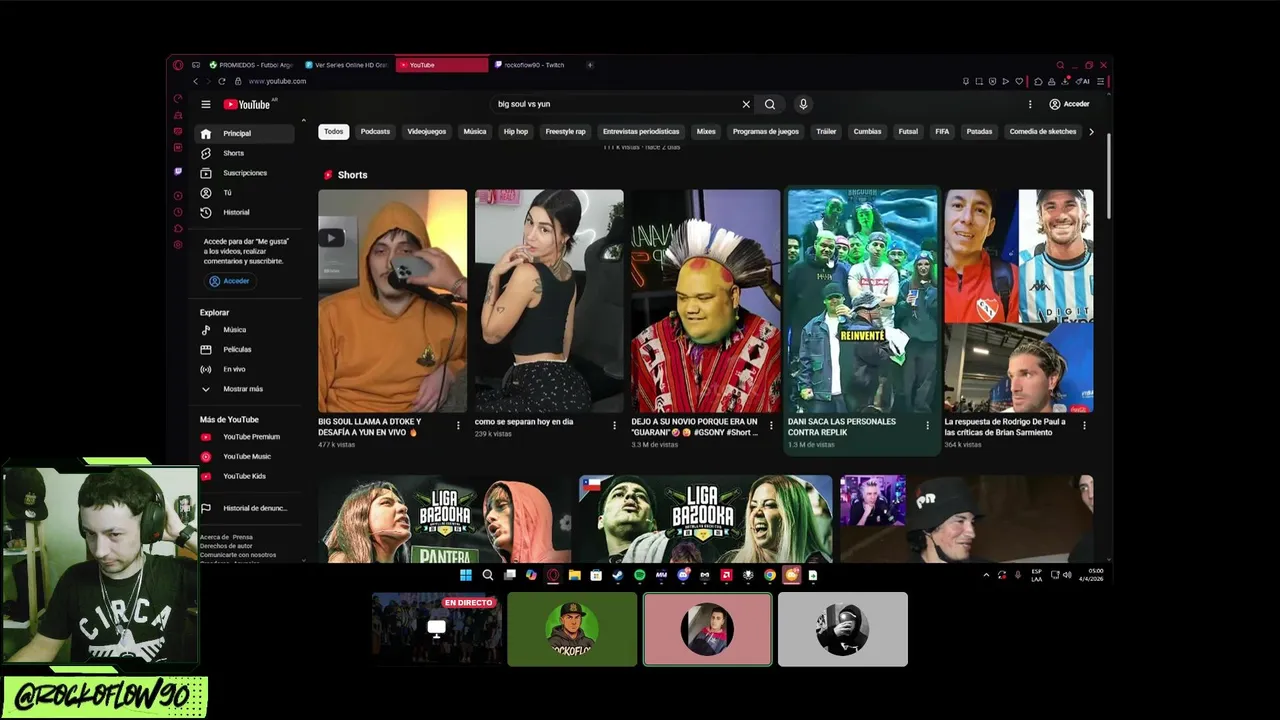The image size is (1280, 720).
Task: Open the Windows Start menu
Action: pyautogui.click(x=466, y=575)
